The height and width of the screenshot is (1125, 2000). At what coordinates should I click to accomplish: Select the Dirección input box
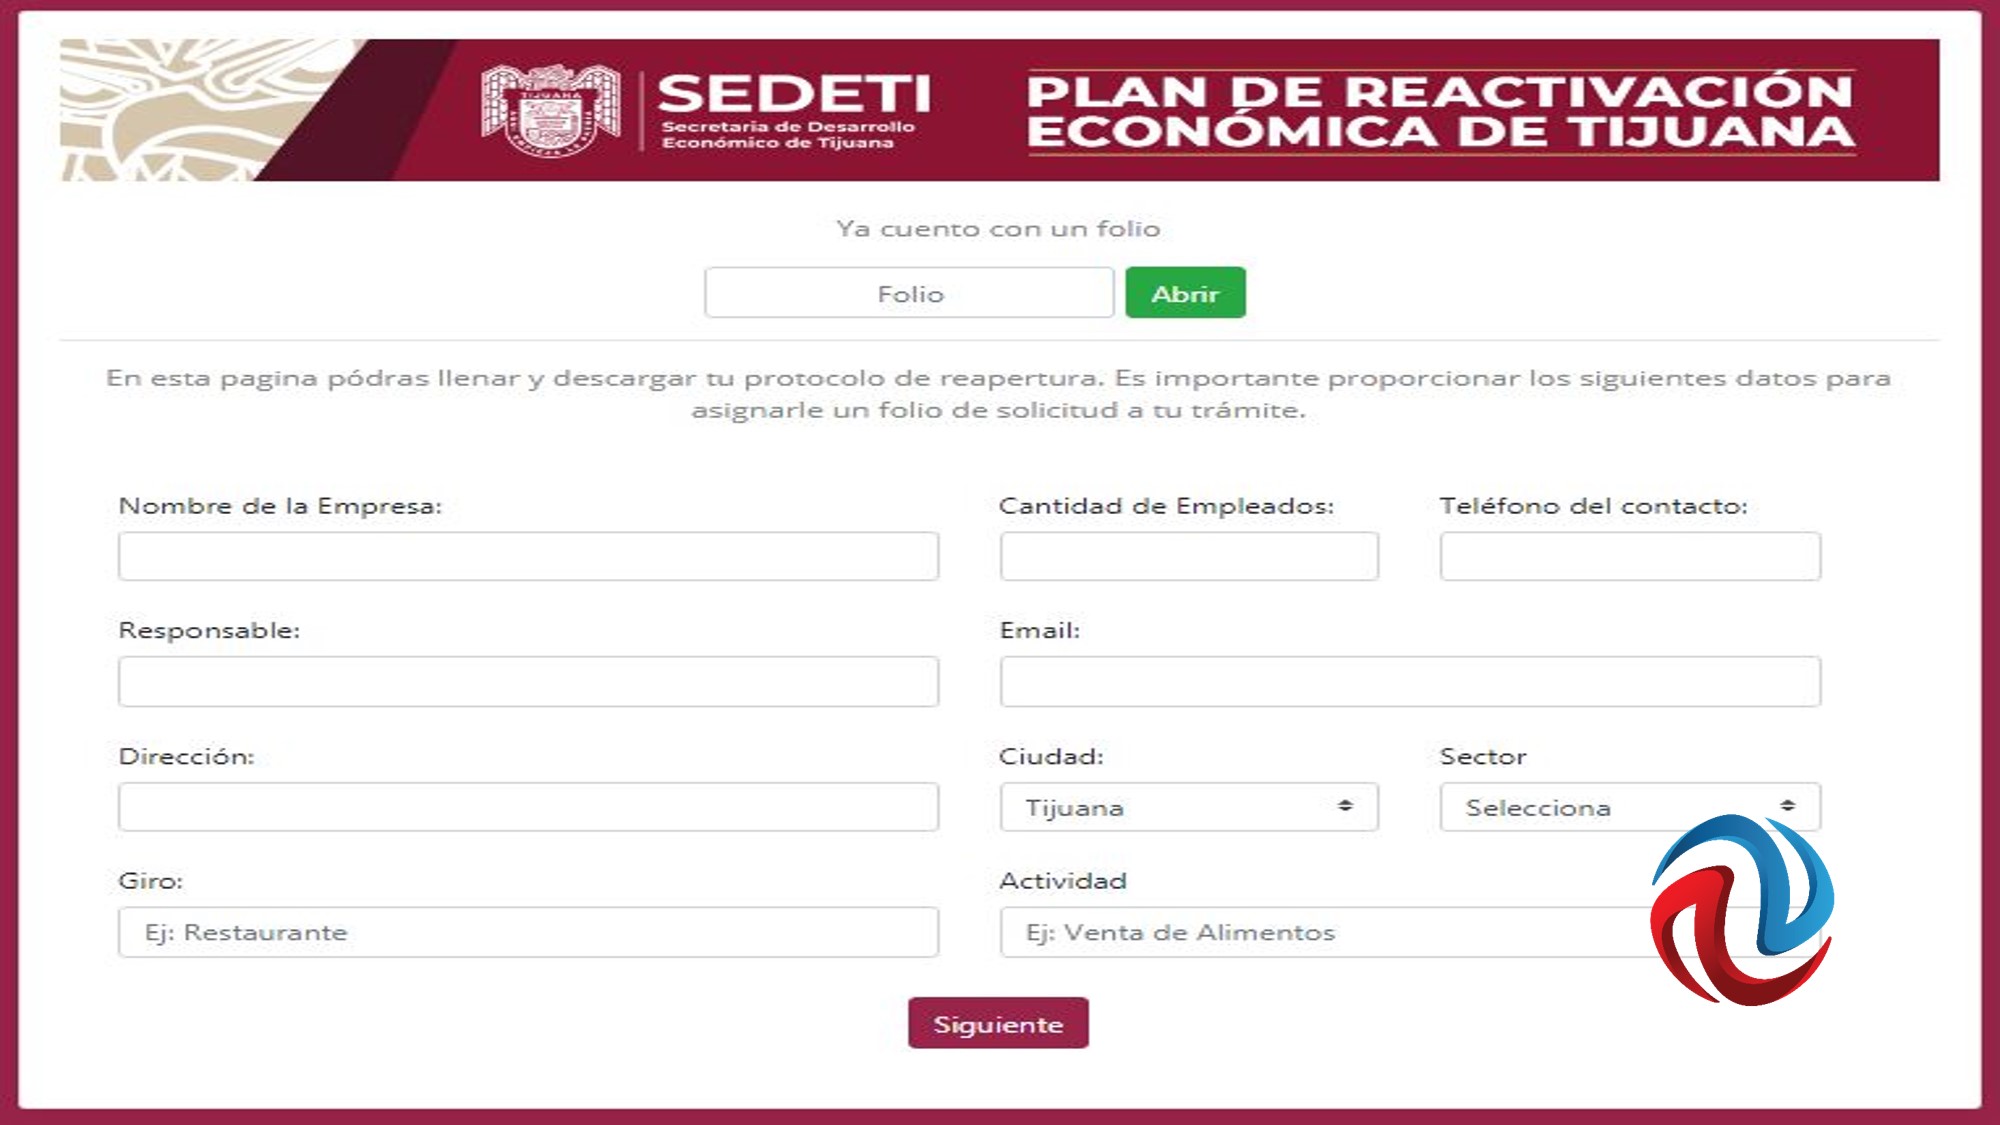[528, 807]
